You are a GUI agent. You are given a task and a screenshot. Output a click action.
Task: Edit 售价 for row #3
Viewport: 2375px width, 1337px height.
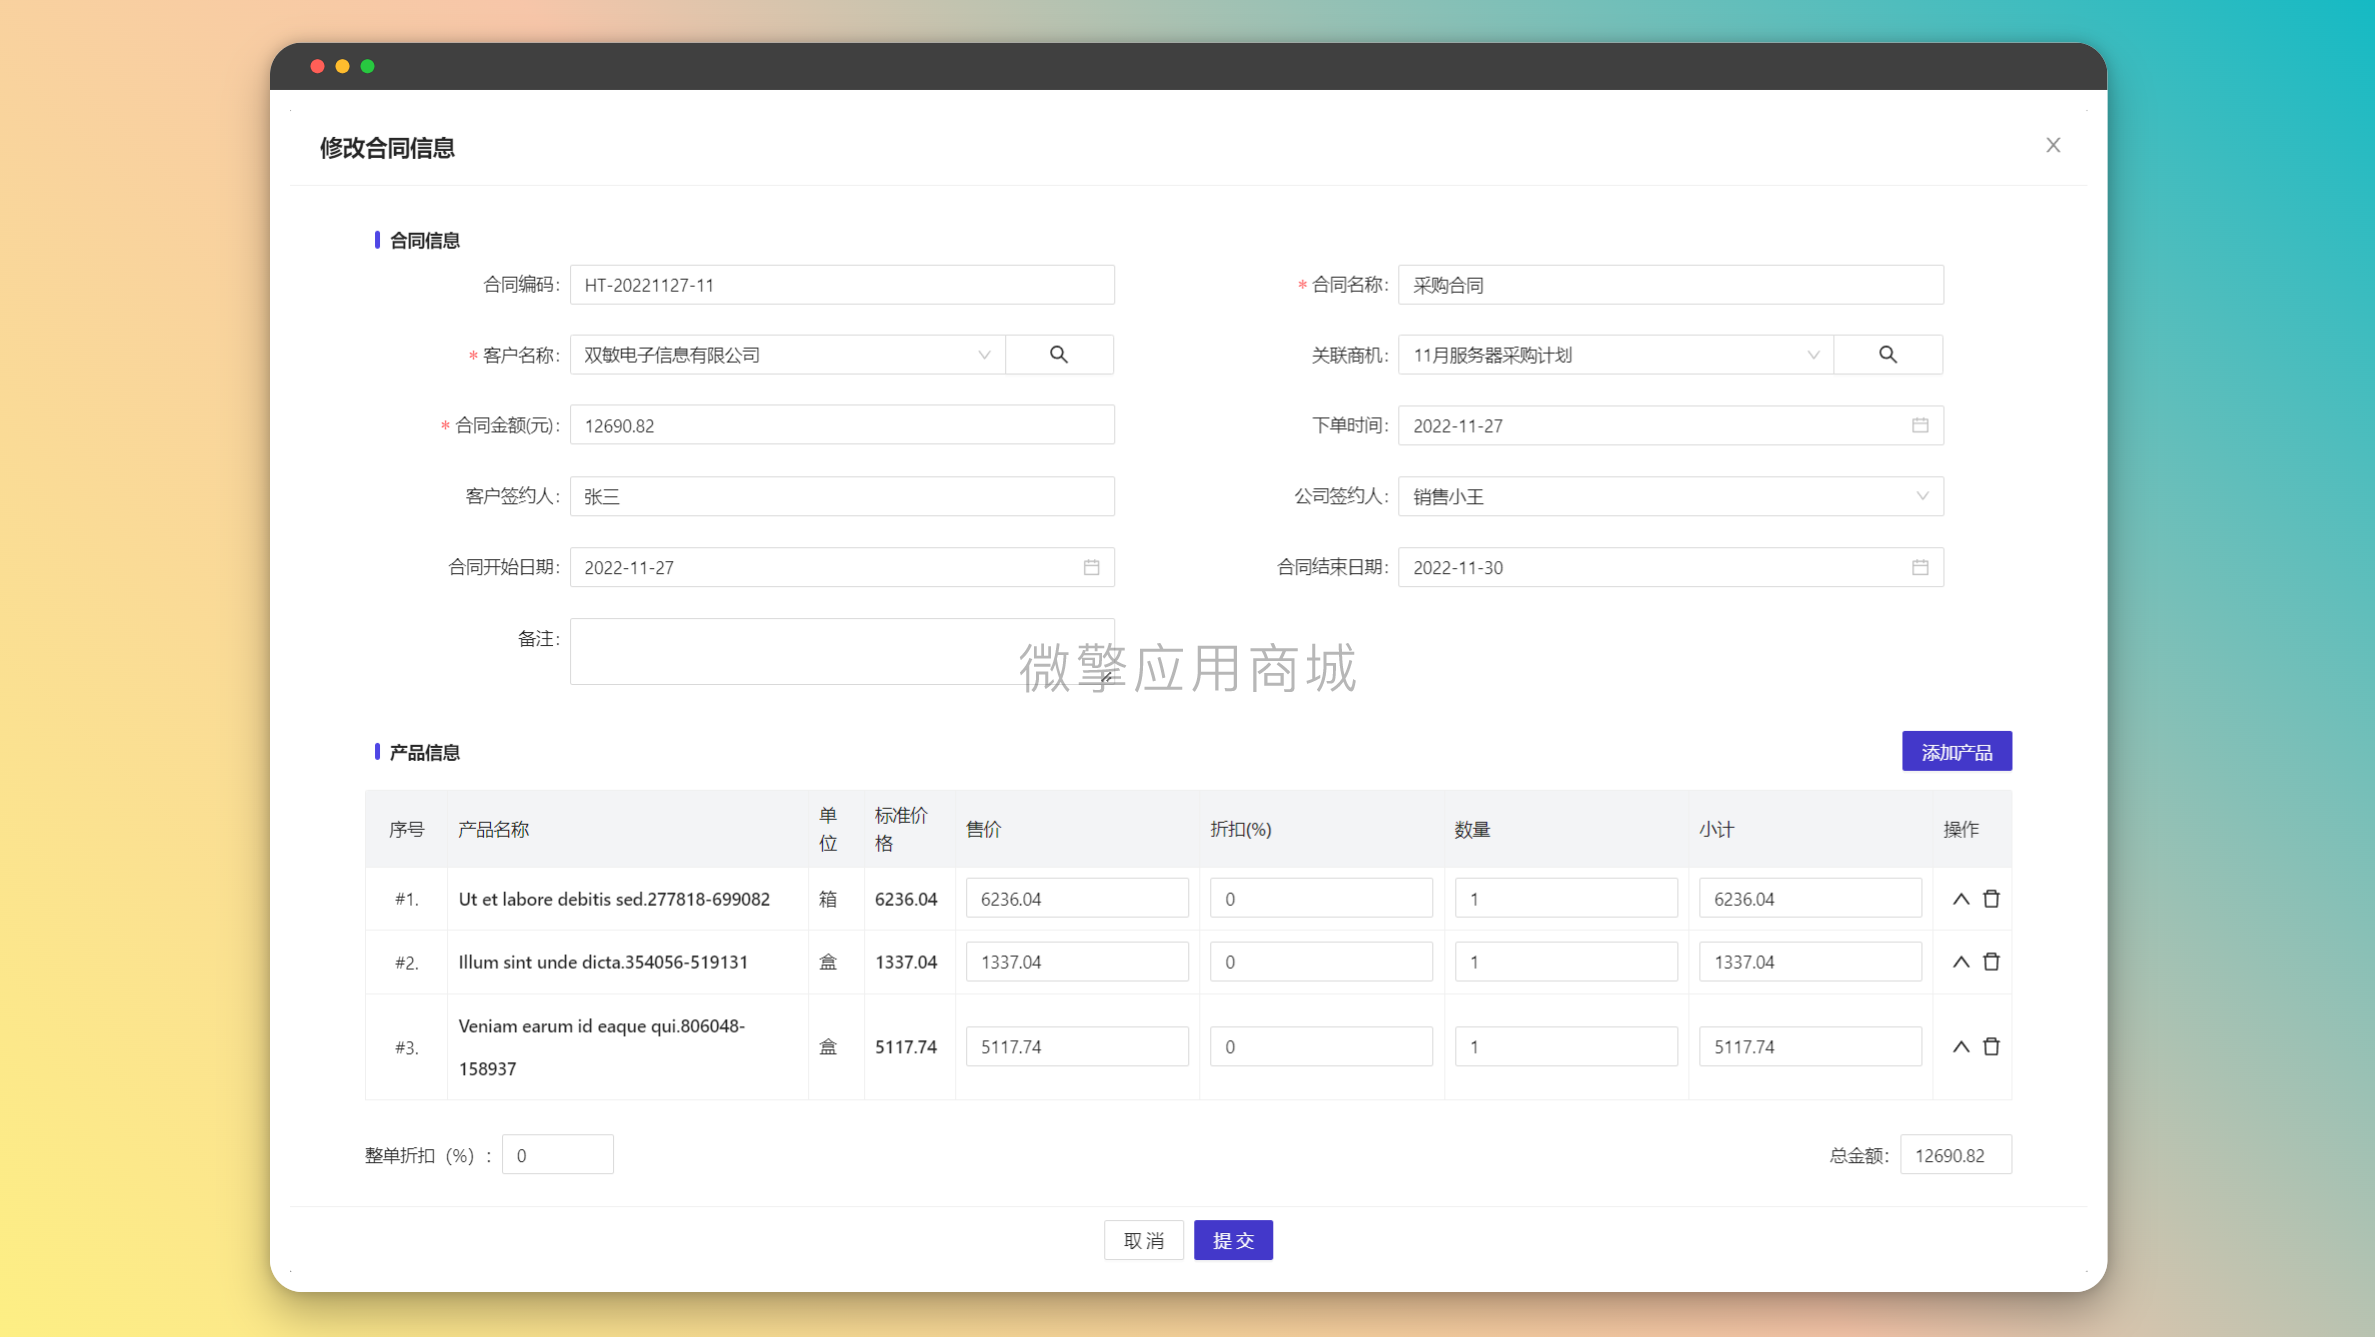1077,1047
